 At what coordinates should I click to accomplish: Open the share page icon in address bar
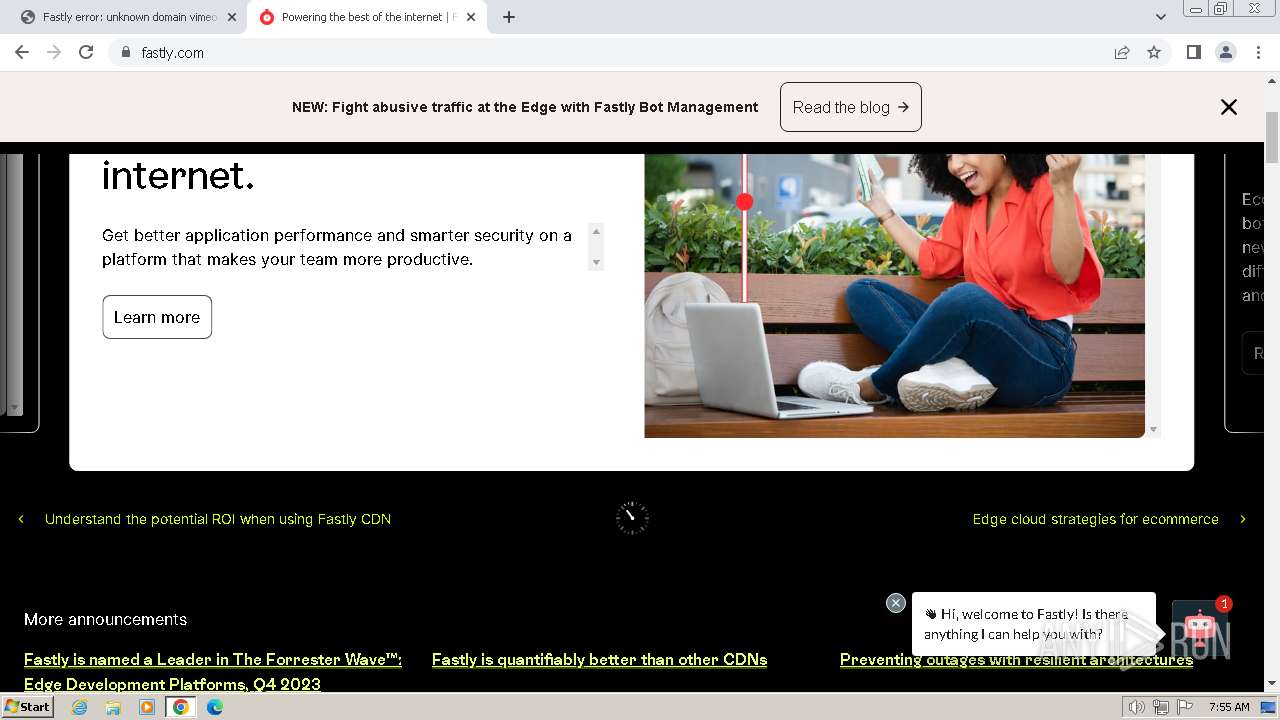tap(1122, 52)
